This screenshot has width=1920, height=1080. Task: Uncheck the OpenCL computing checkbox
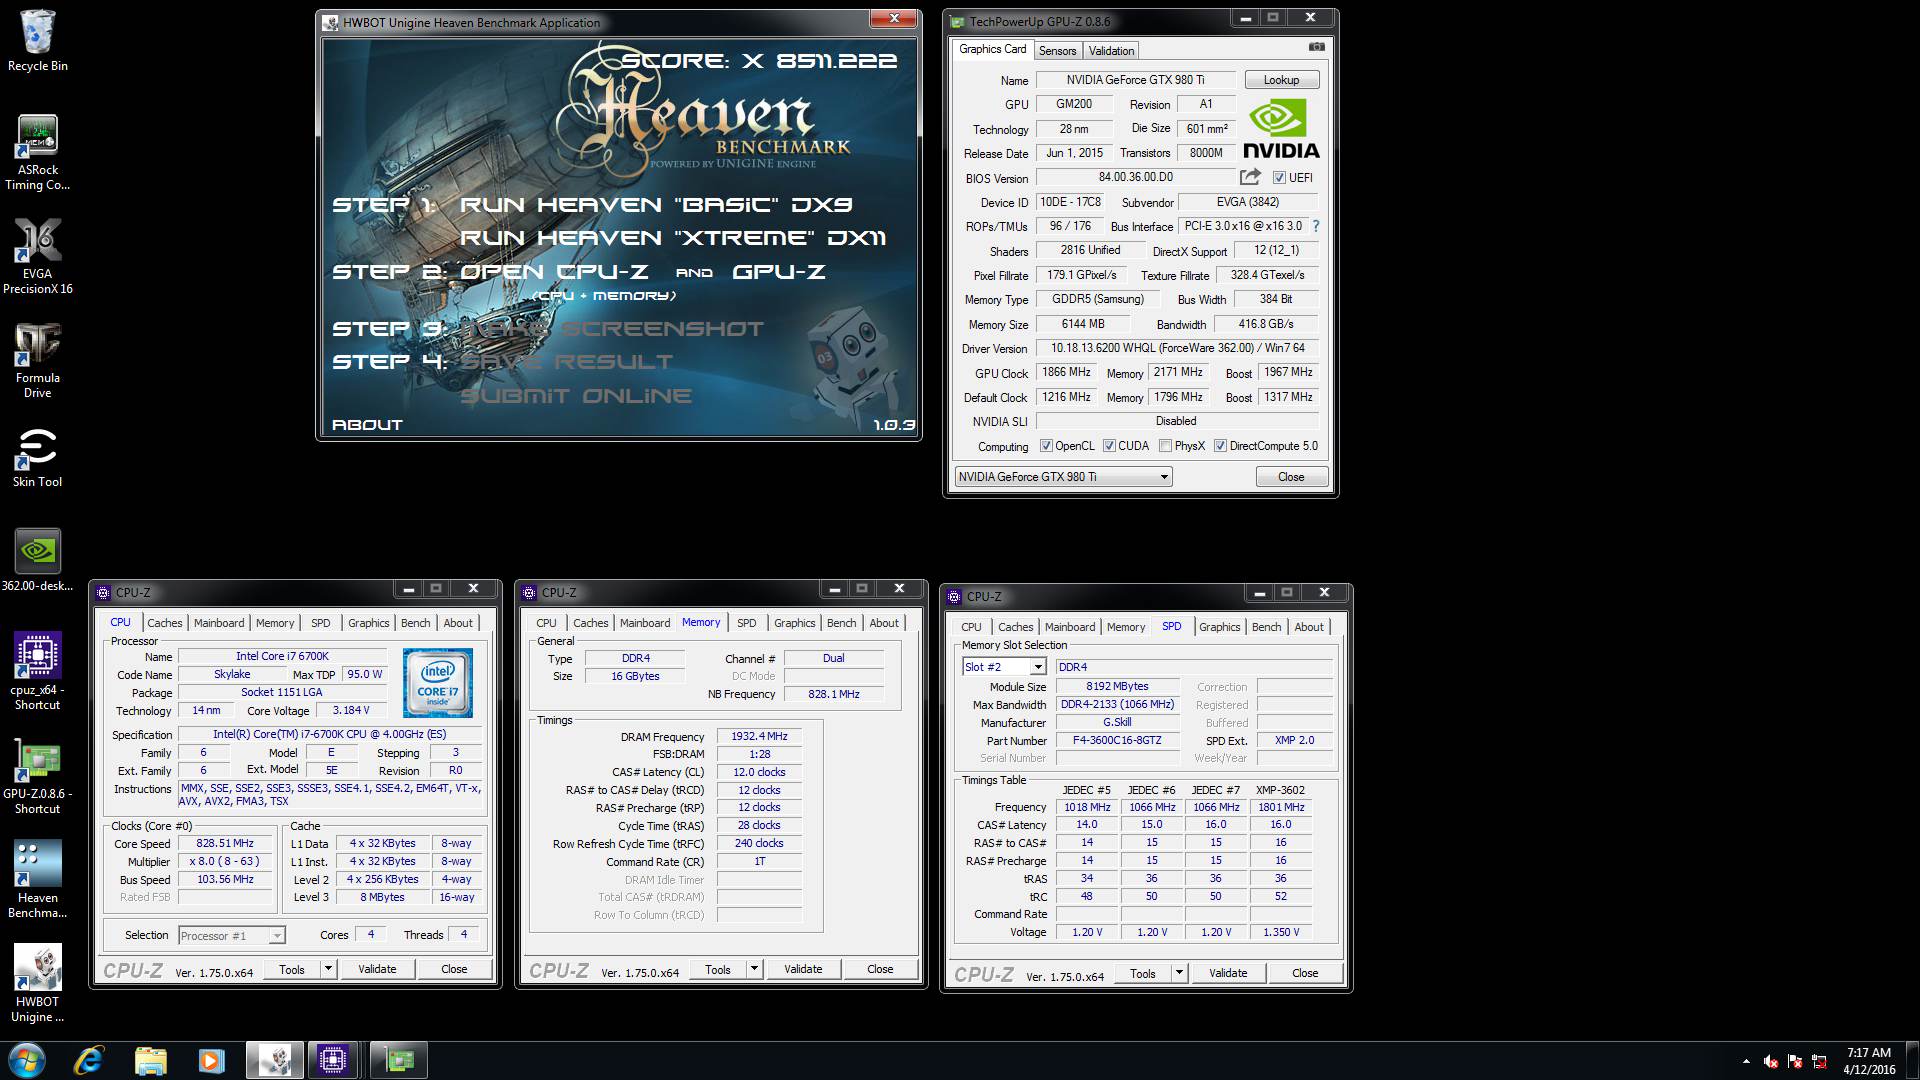(1046, 446)
